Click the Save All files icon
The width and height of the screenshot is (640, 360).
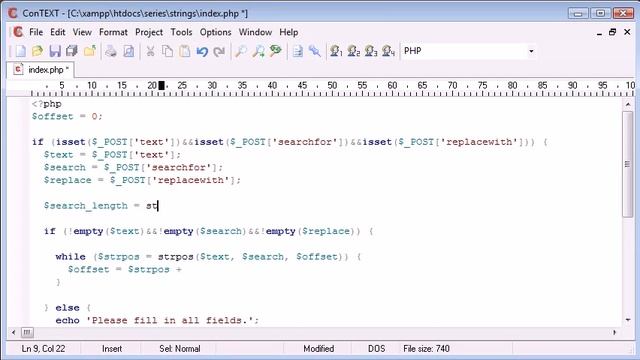[x=72, y=51]
